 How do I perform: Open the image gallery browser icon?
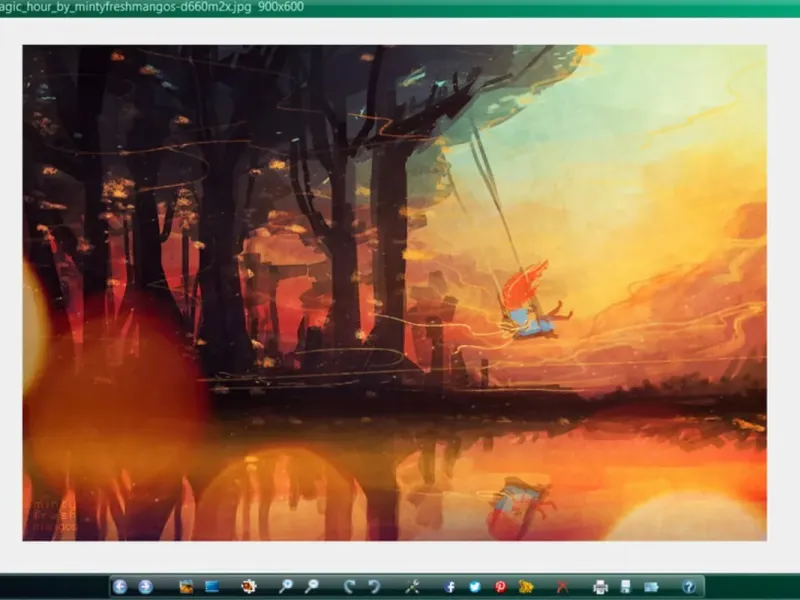pos(186,587)
